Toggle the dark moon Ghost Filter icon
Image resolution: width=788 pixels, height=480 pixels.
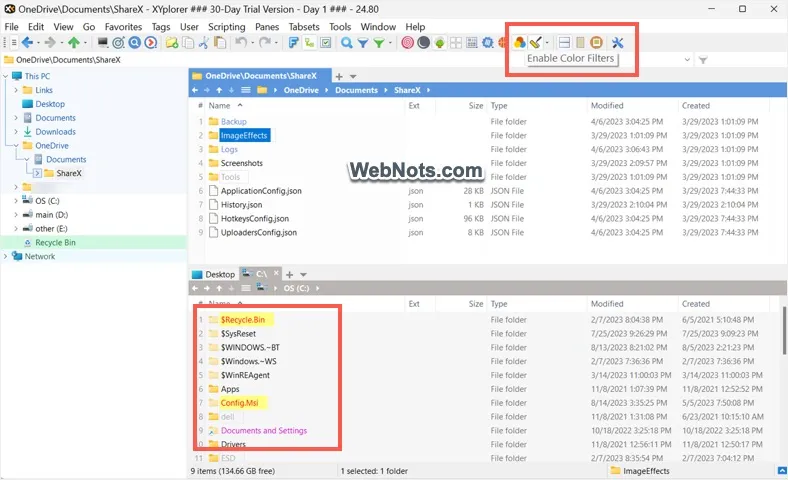(424, 43)
